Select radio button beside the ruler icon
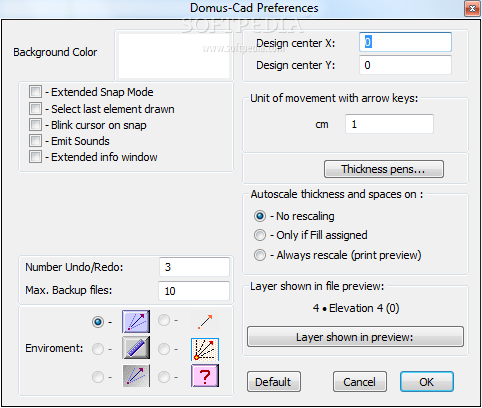This screenshot has width=482, height=408. pos(98,349)
